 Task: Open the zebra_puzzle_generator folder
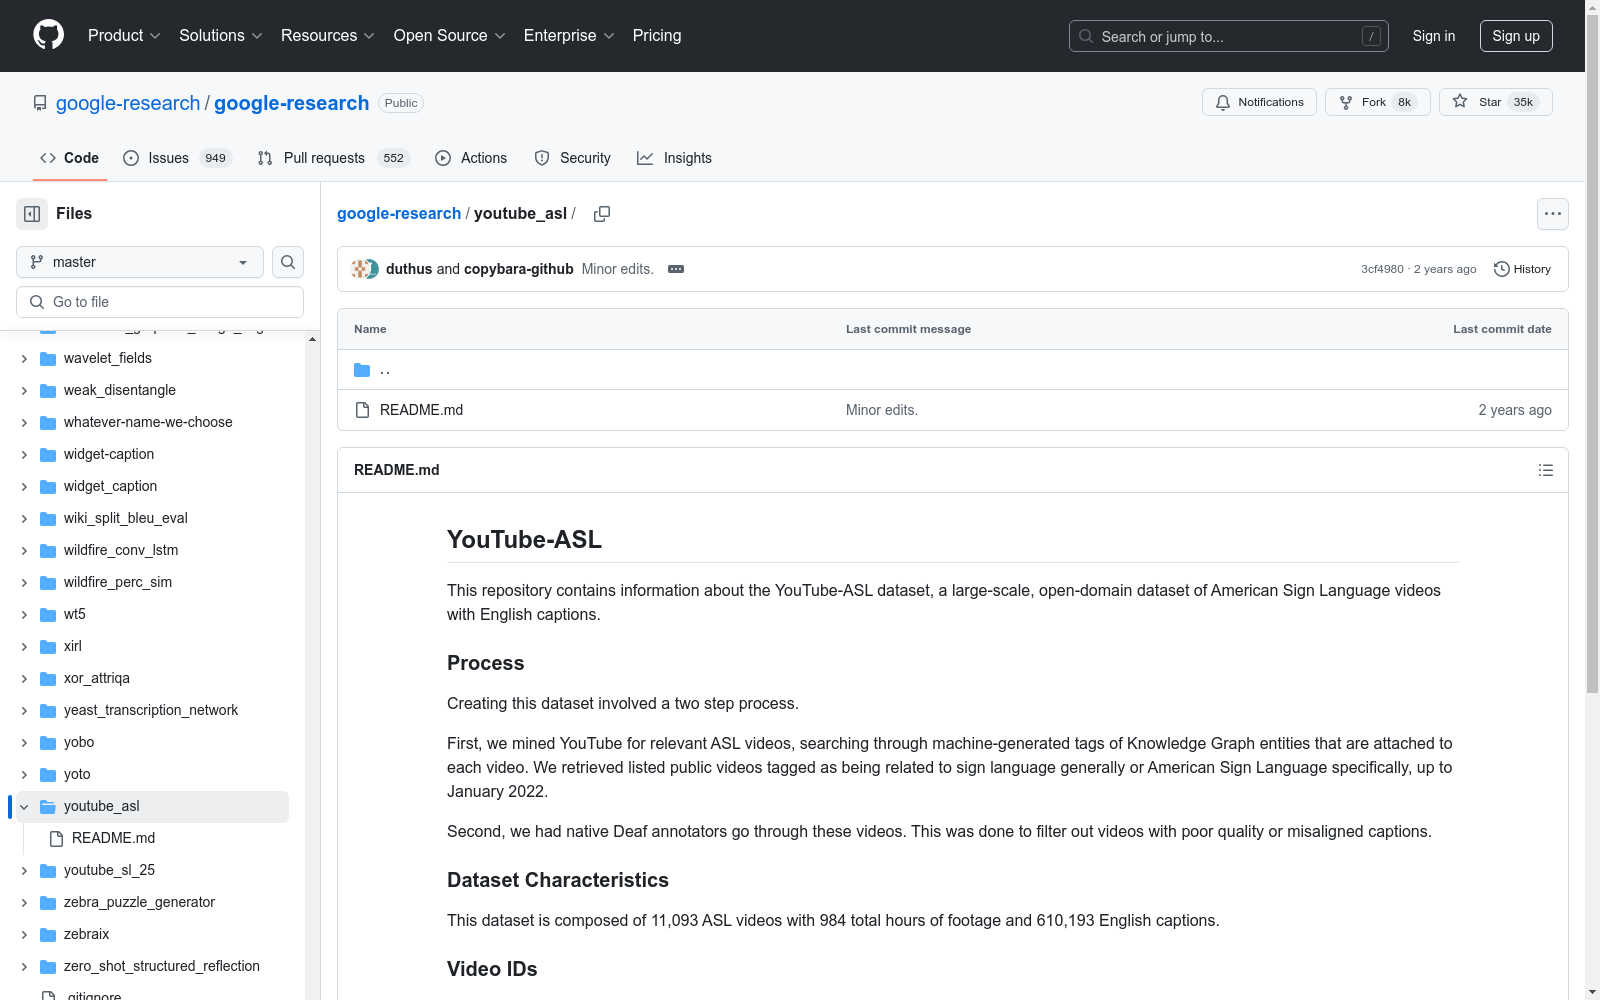[139, 903]
